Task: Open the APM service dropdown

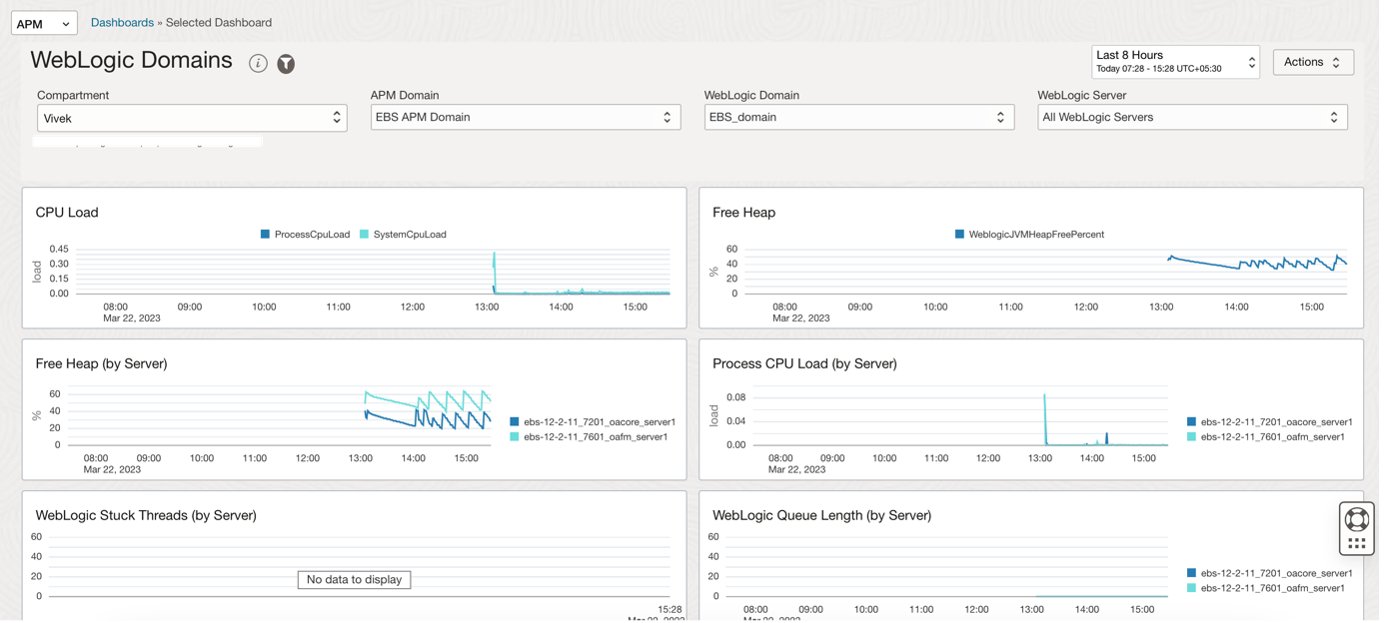Action: pos(44,24)
